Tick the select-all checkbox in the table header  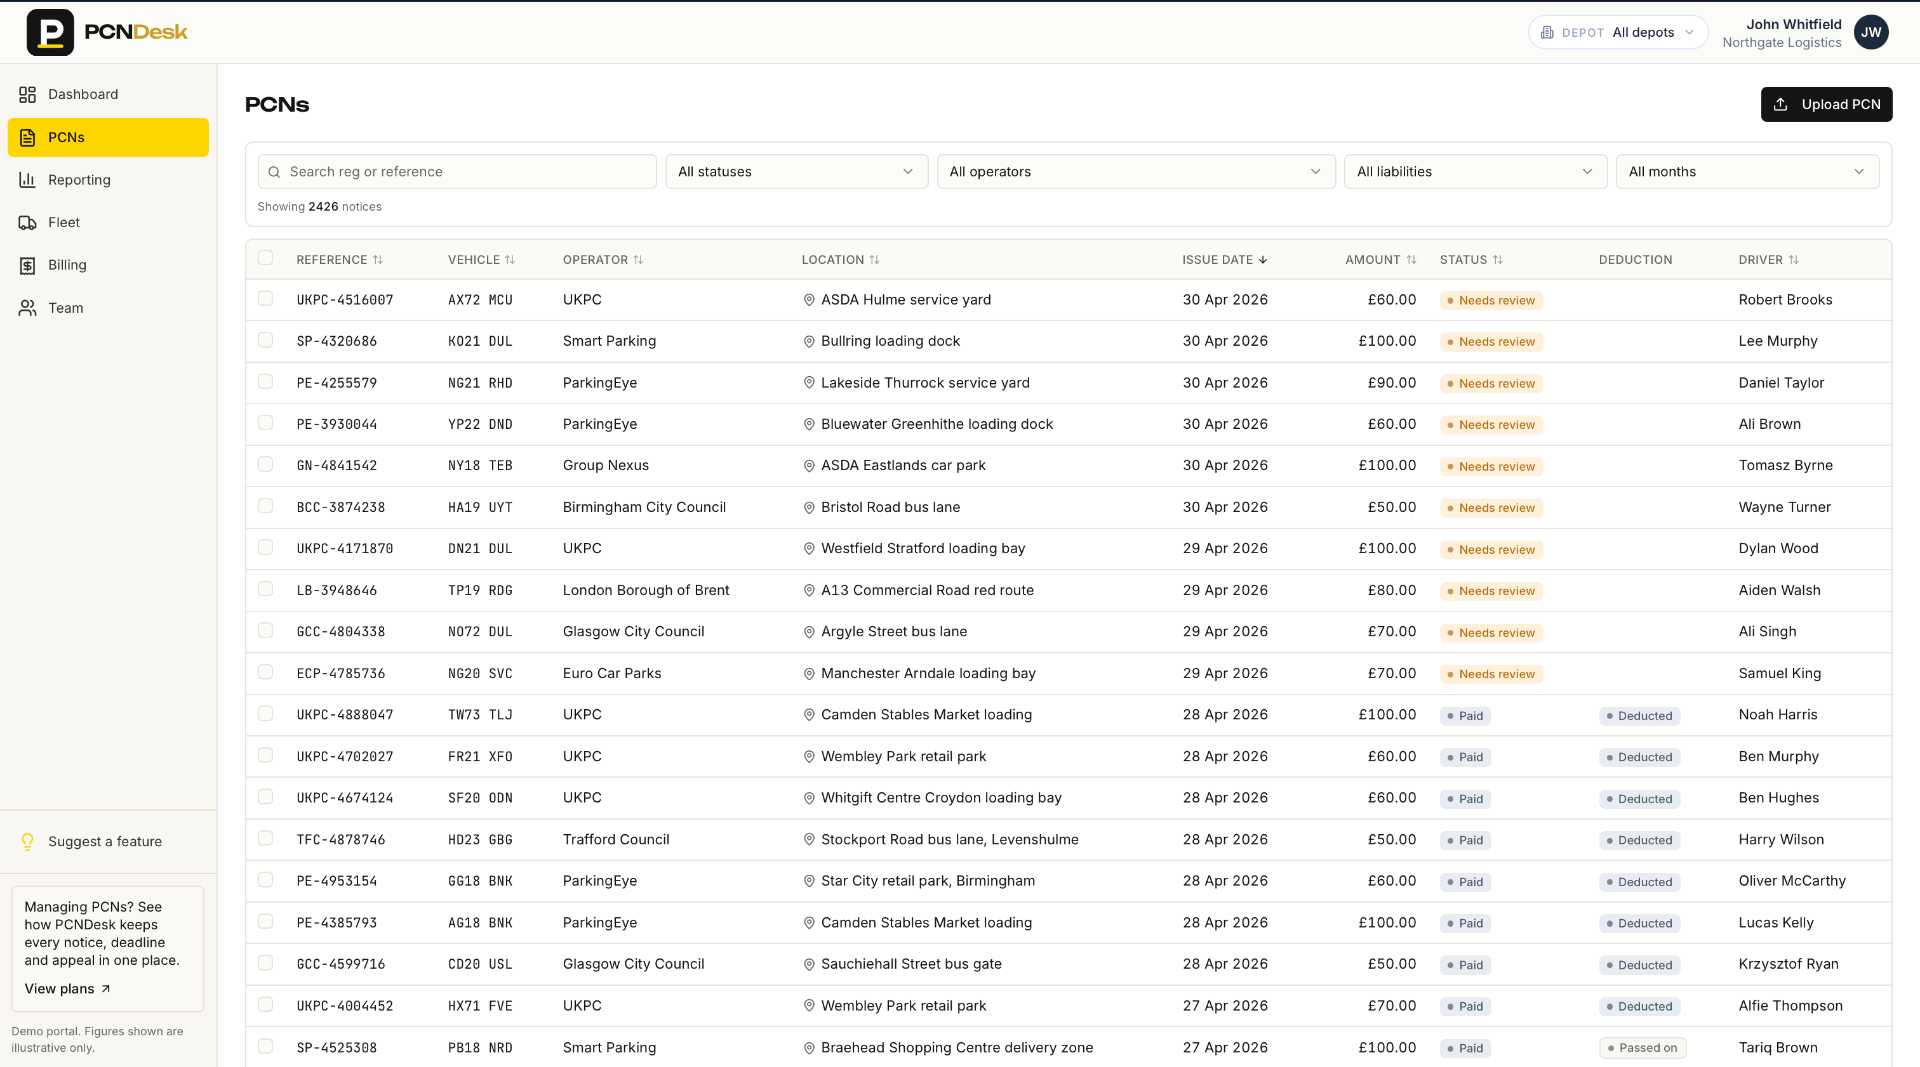pos(265,258)
